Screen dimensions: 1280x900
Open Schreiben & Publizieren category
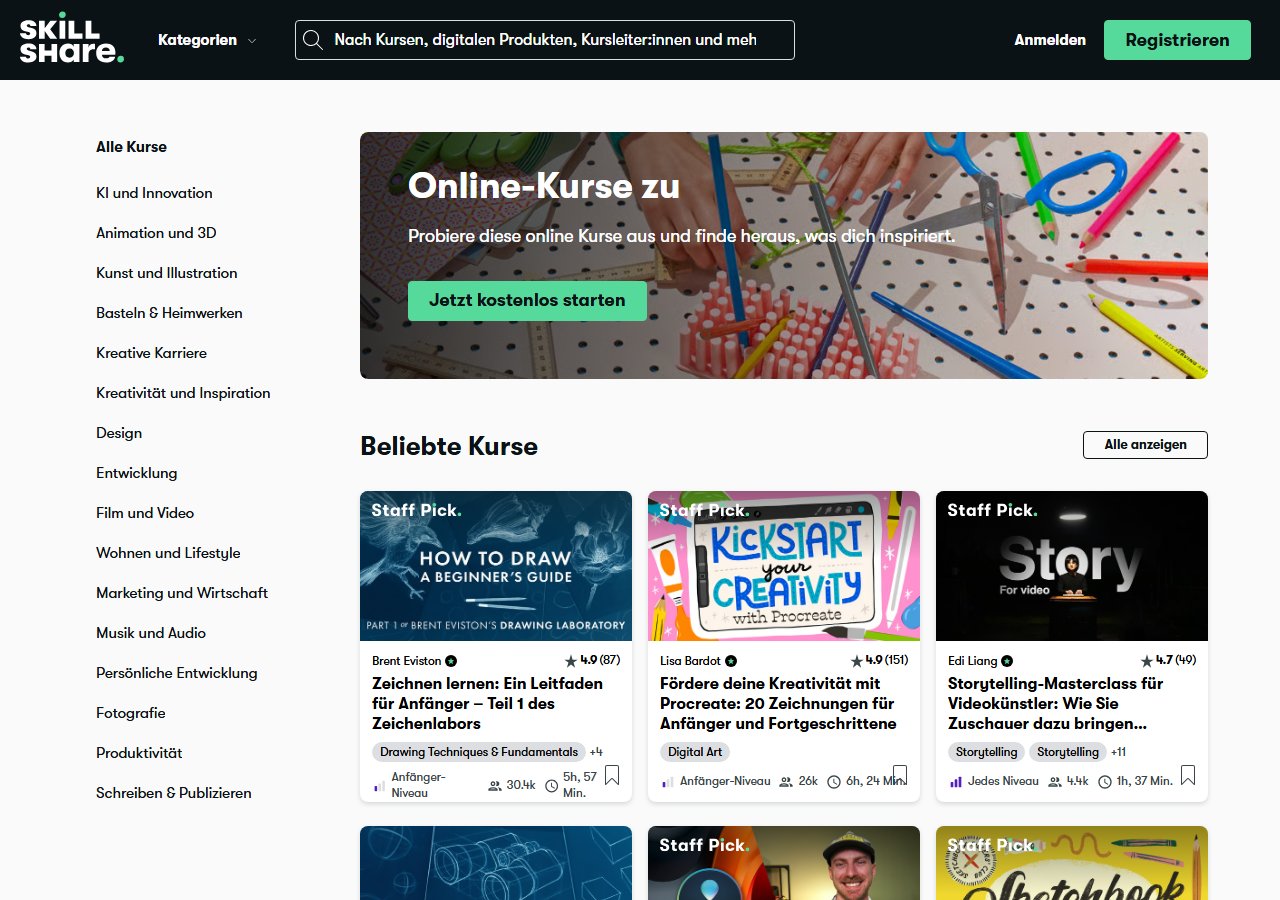point(174,793)
